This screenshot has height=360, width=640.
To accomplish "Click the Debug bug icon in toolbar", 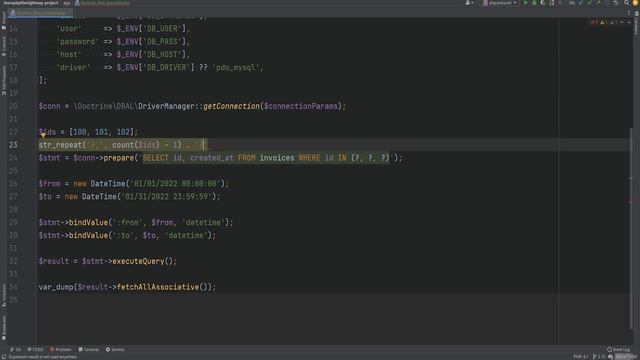I will pos(534,3).
